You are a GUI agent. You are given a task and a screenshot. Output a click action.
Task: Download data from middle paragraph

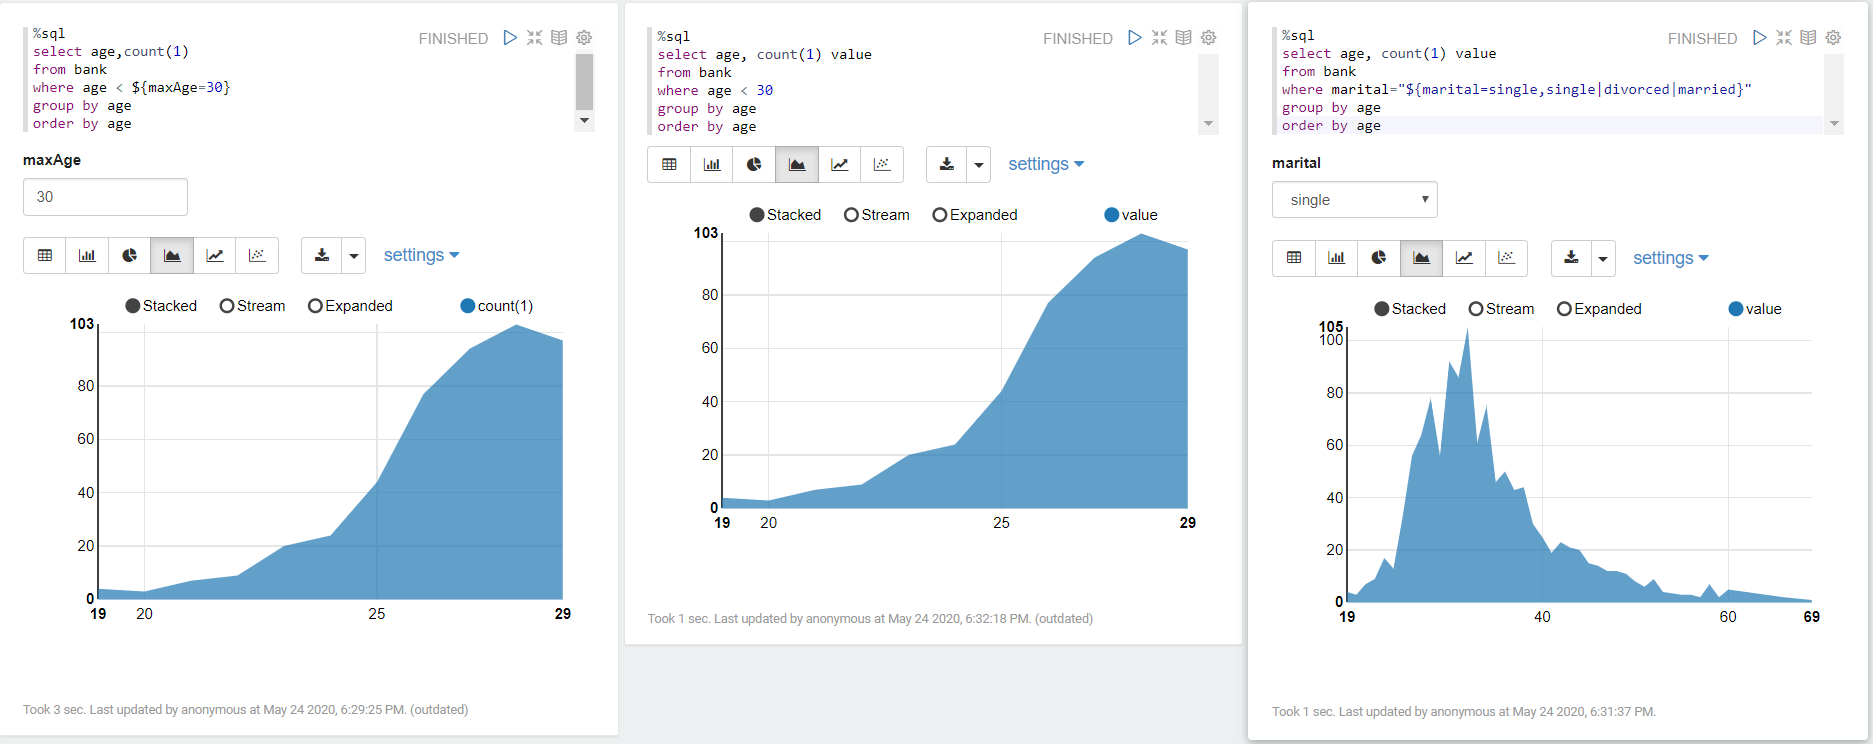(x=947, y=165)
